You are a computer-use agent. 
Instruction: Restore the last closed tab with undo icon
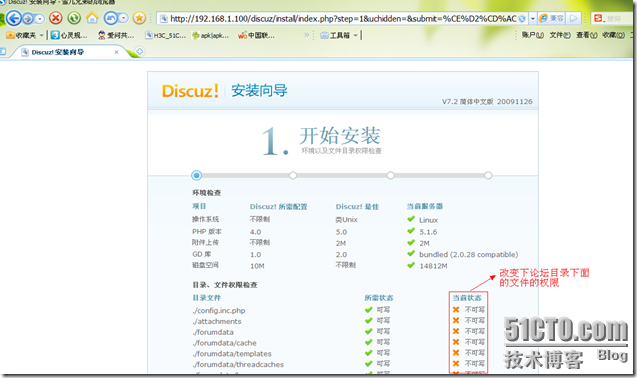click(x=110, y=18)
